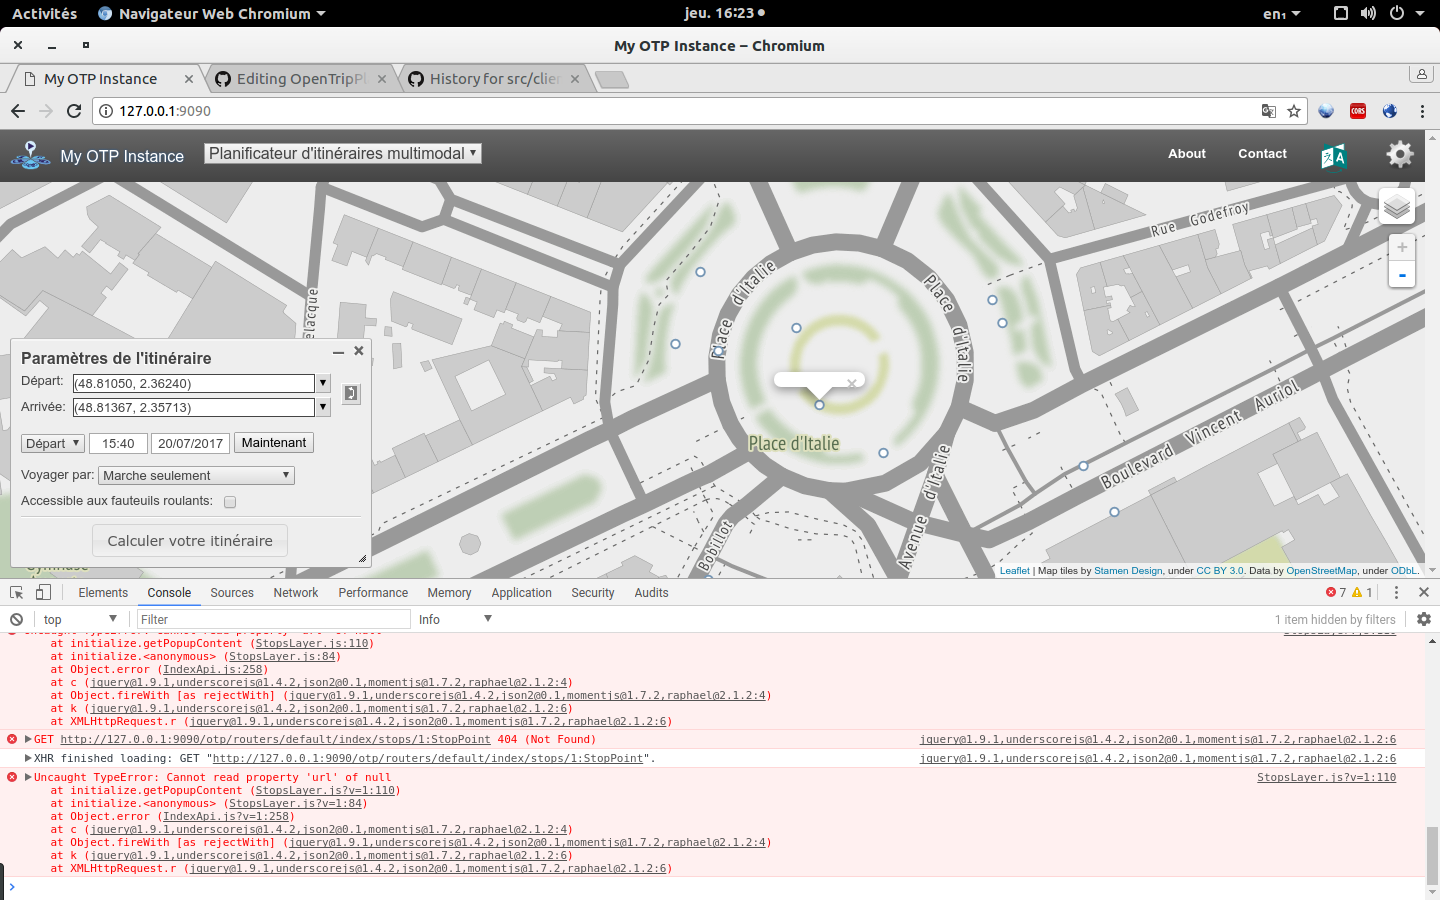This screenshot has width=1440, height=900.
Task: Minimize the Paramètres de l'itinéraire panel
Action: coord(338,352)
